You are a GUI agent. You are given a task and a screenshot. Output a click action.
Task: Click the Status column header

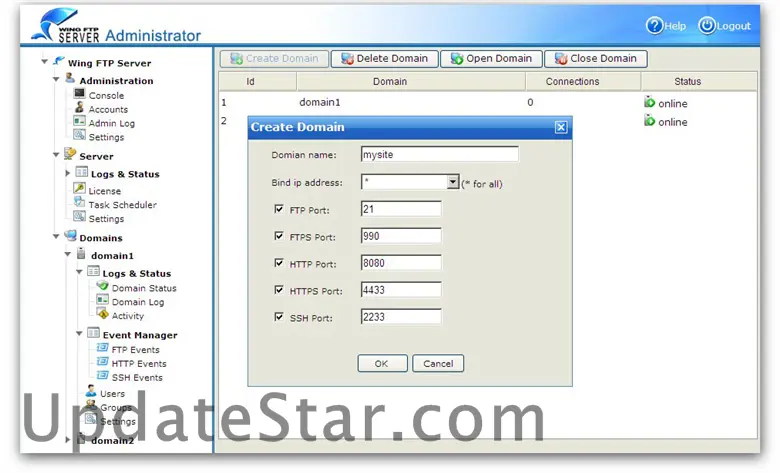(699, 81)
